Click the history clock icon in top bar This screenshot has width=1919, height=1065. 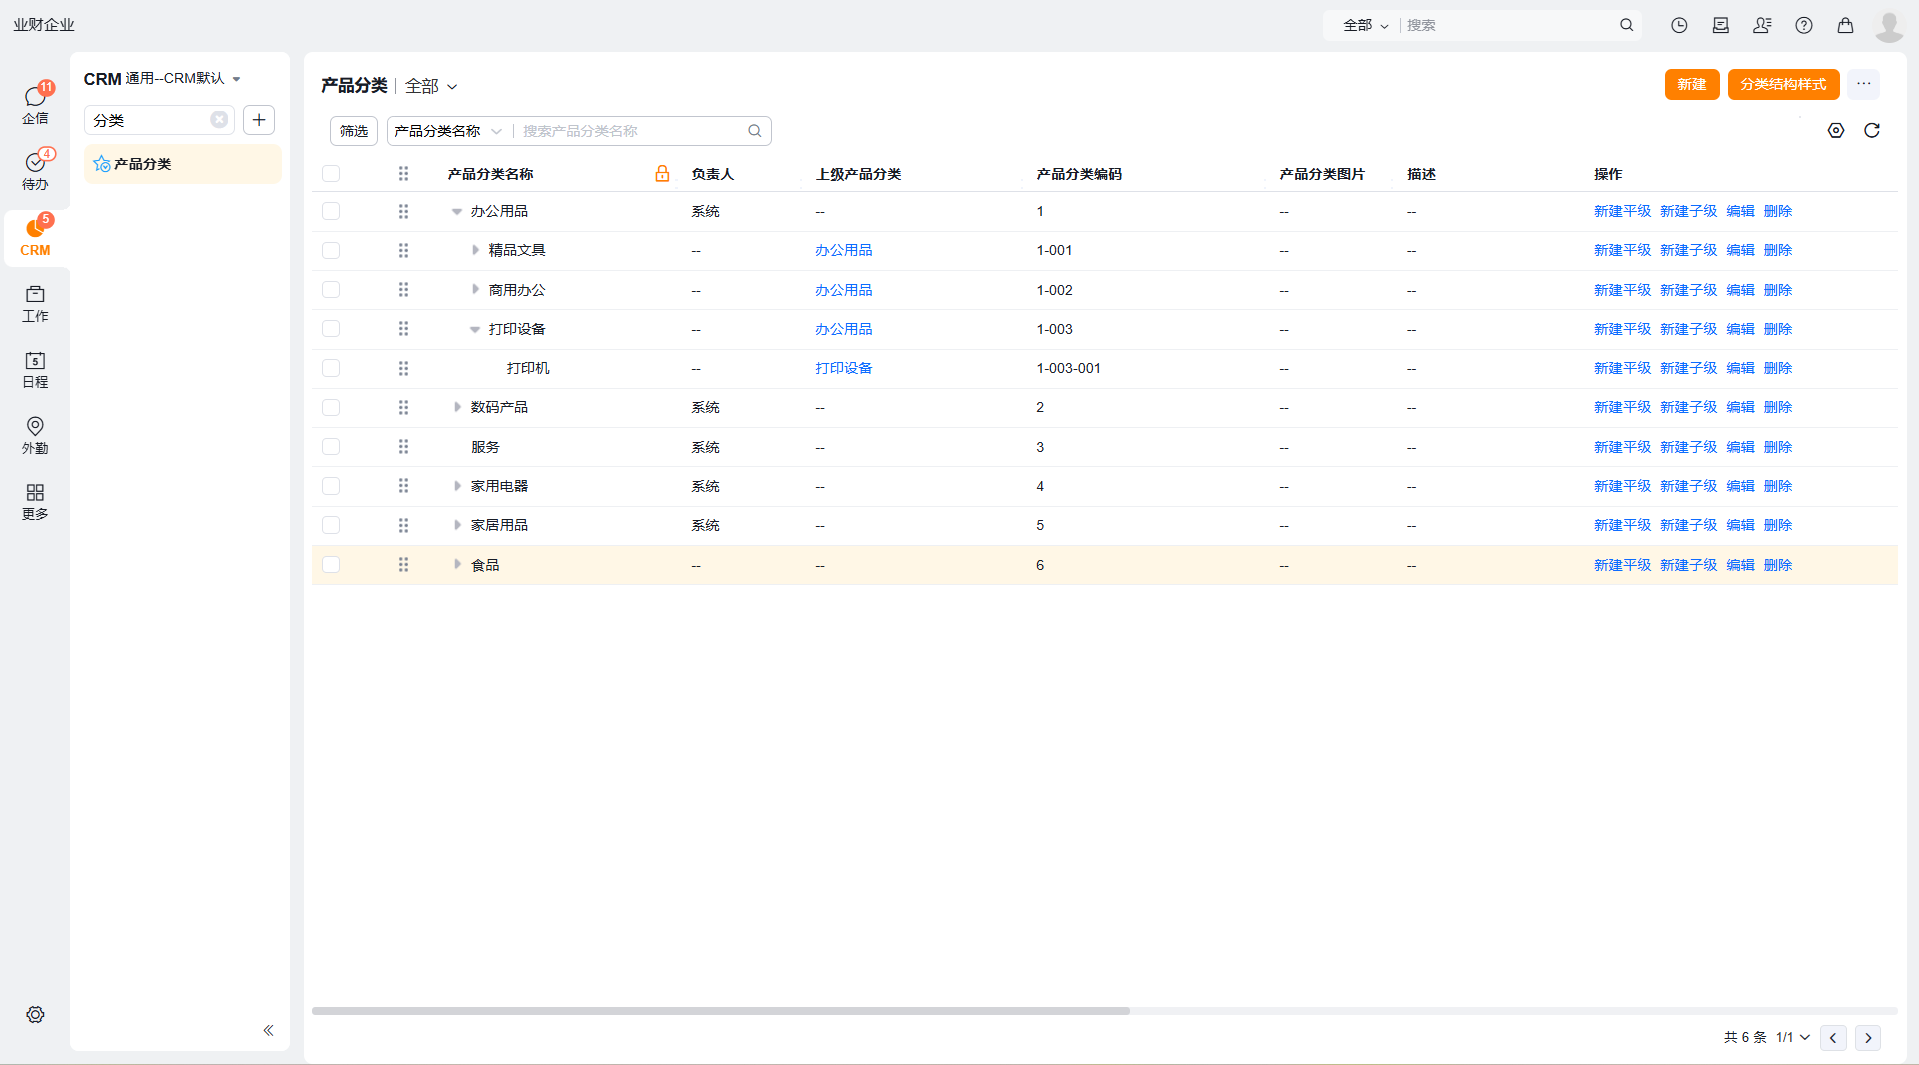click(x=1679, y=25)
